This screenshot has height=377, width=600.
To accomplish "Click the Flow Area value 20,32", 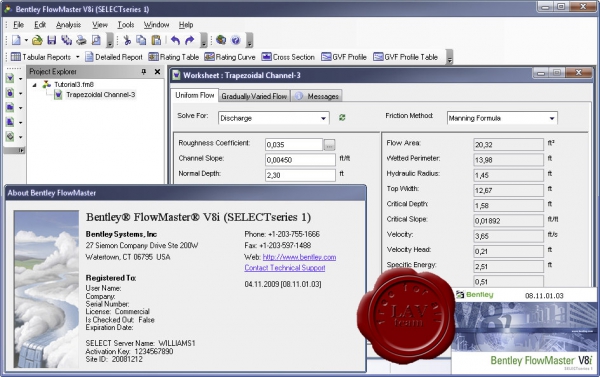I will 508,145.
